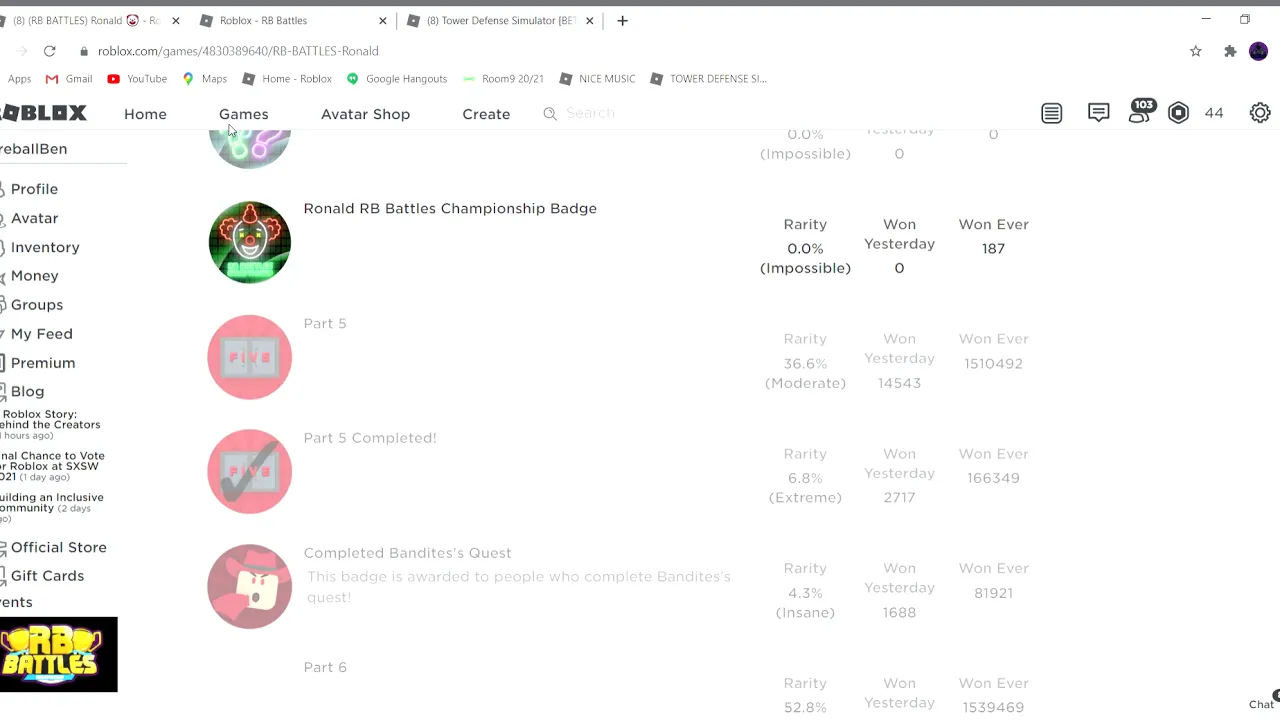1280x720 pixels.
Task: Open Blog in the sidebar
Action: tap(27, 392)
